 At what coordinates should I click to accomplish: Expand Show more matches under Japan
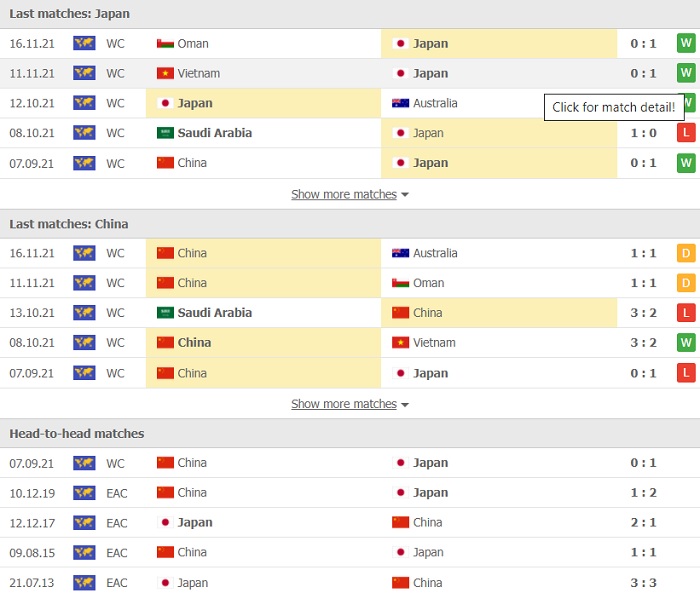343,194
